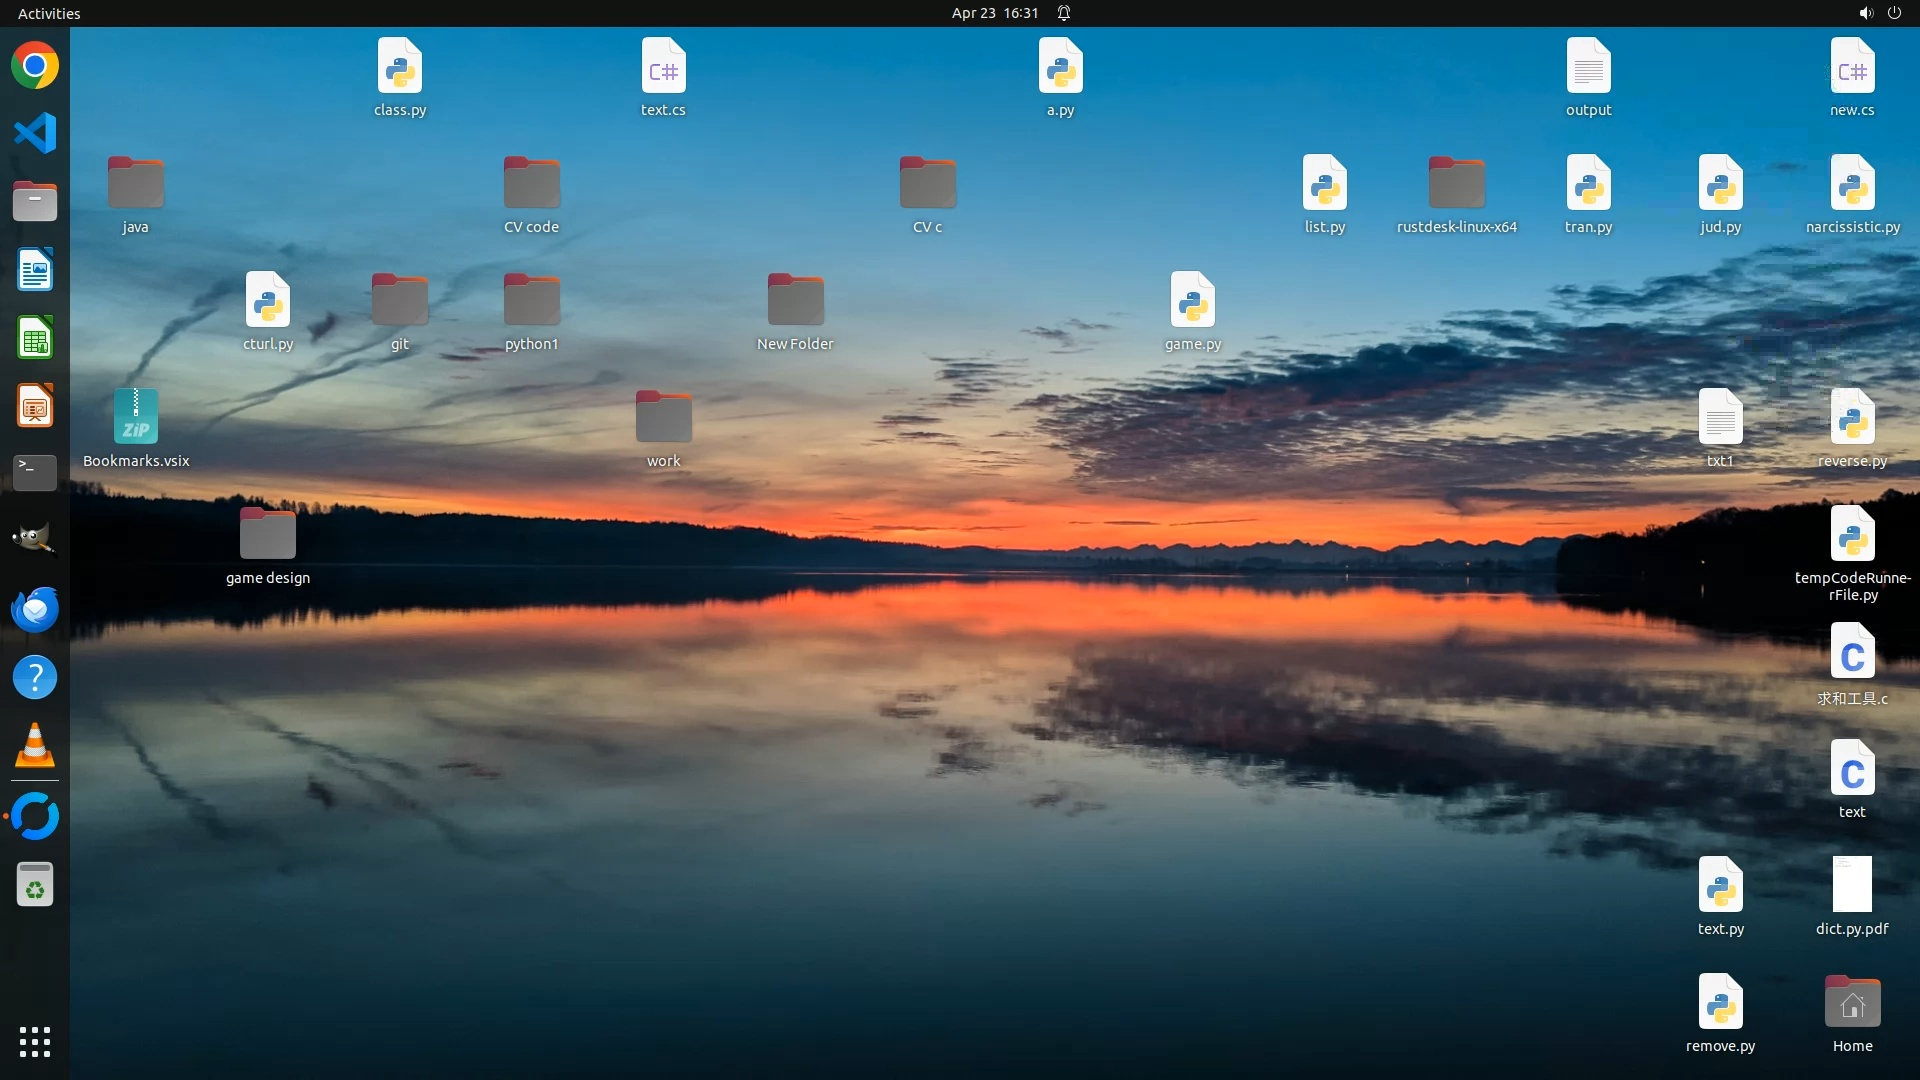Open Google Chrome from the dock
1920x1080 pixels.
pos(35,66)
